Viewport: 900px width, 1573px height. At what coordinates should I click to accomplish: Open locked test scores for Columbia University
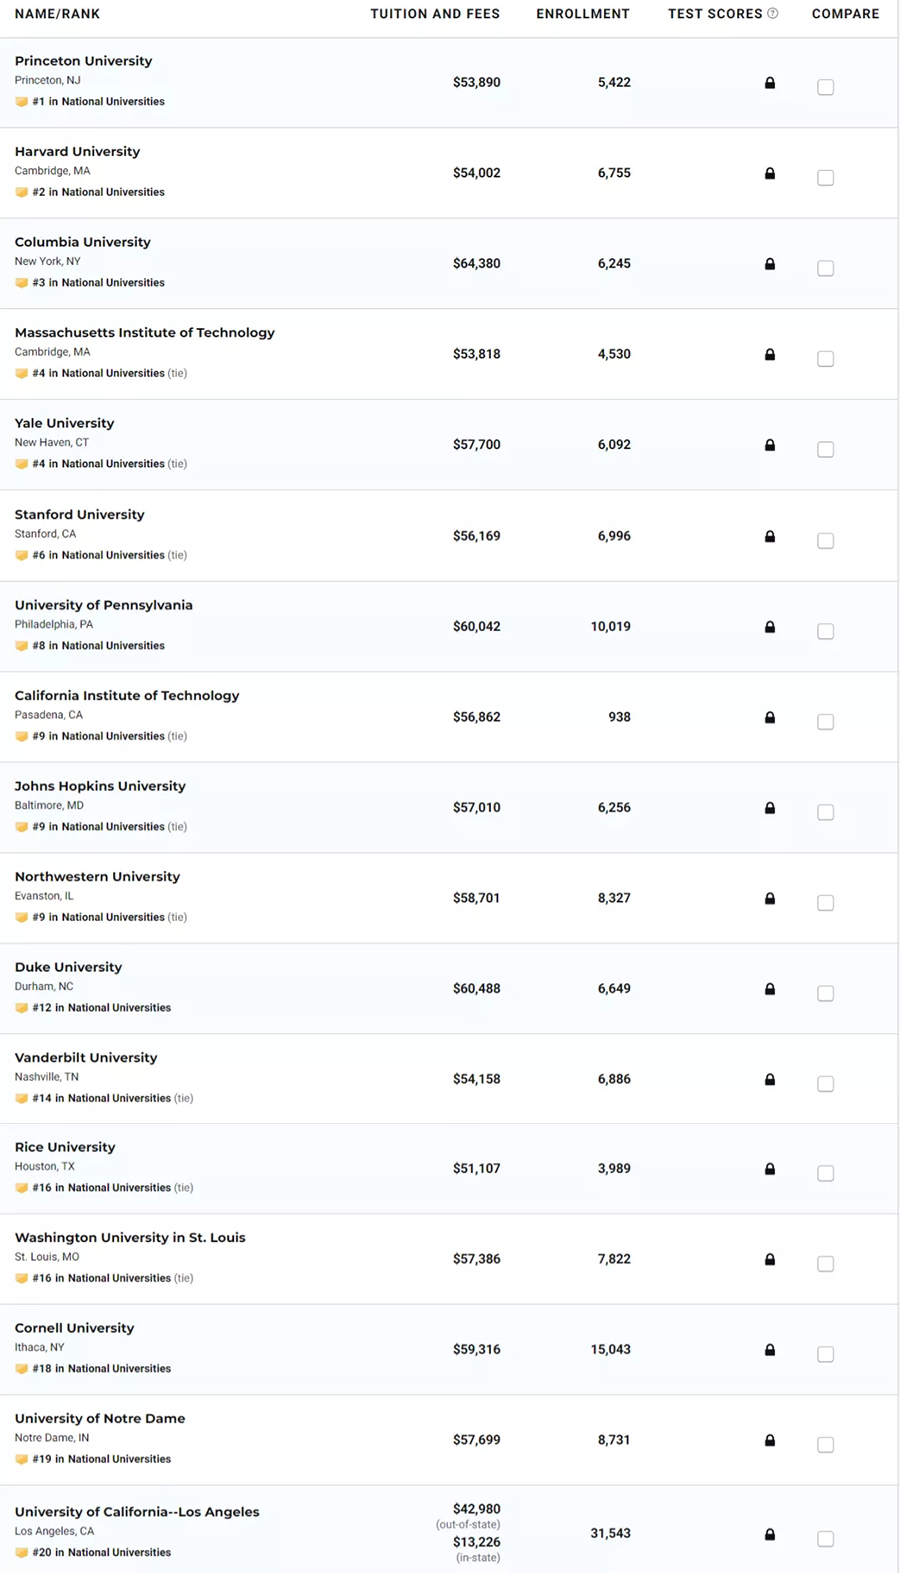coord(770,264)
